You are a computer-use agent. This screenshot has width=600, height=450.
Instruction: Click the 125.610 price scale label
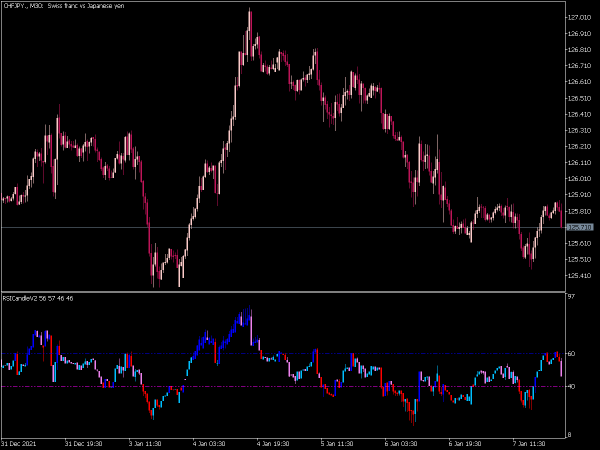[x=580, y=243]
